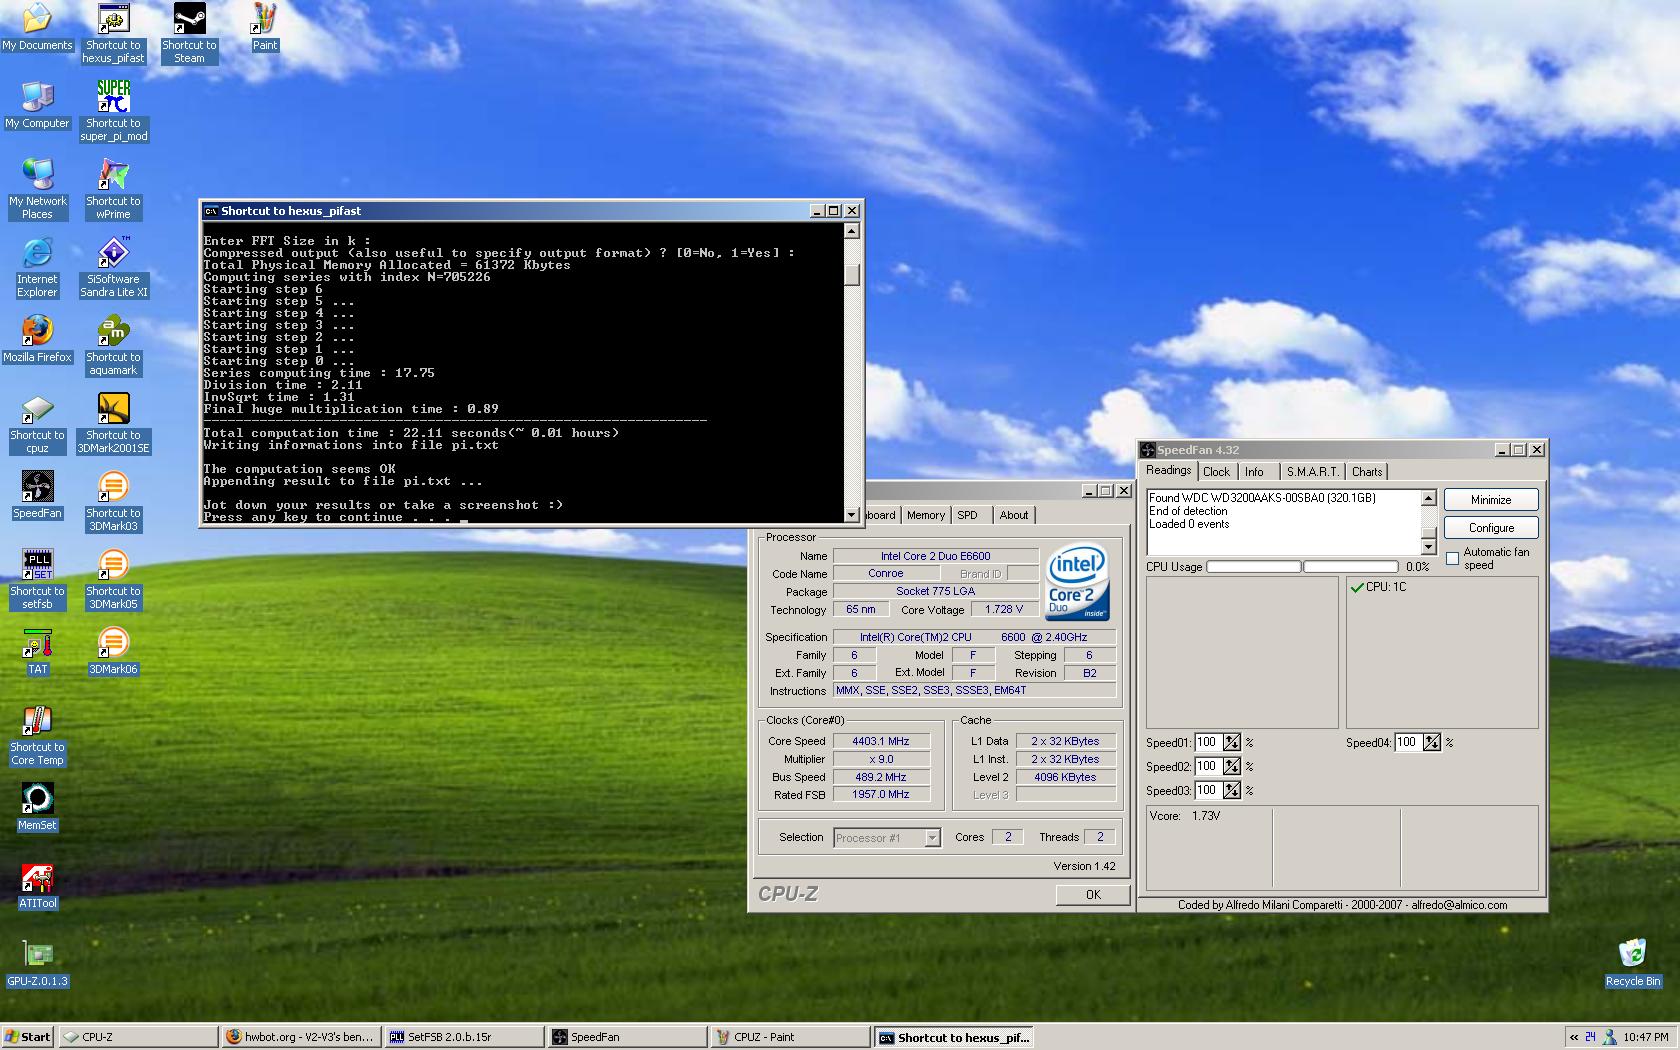Image resolution: width=1680 pixels, height=1050 pixels.
Task: Click the Minimize button in SpeedFan
Action: coord(1490,500)
